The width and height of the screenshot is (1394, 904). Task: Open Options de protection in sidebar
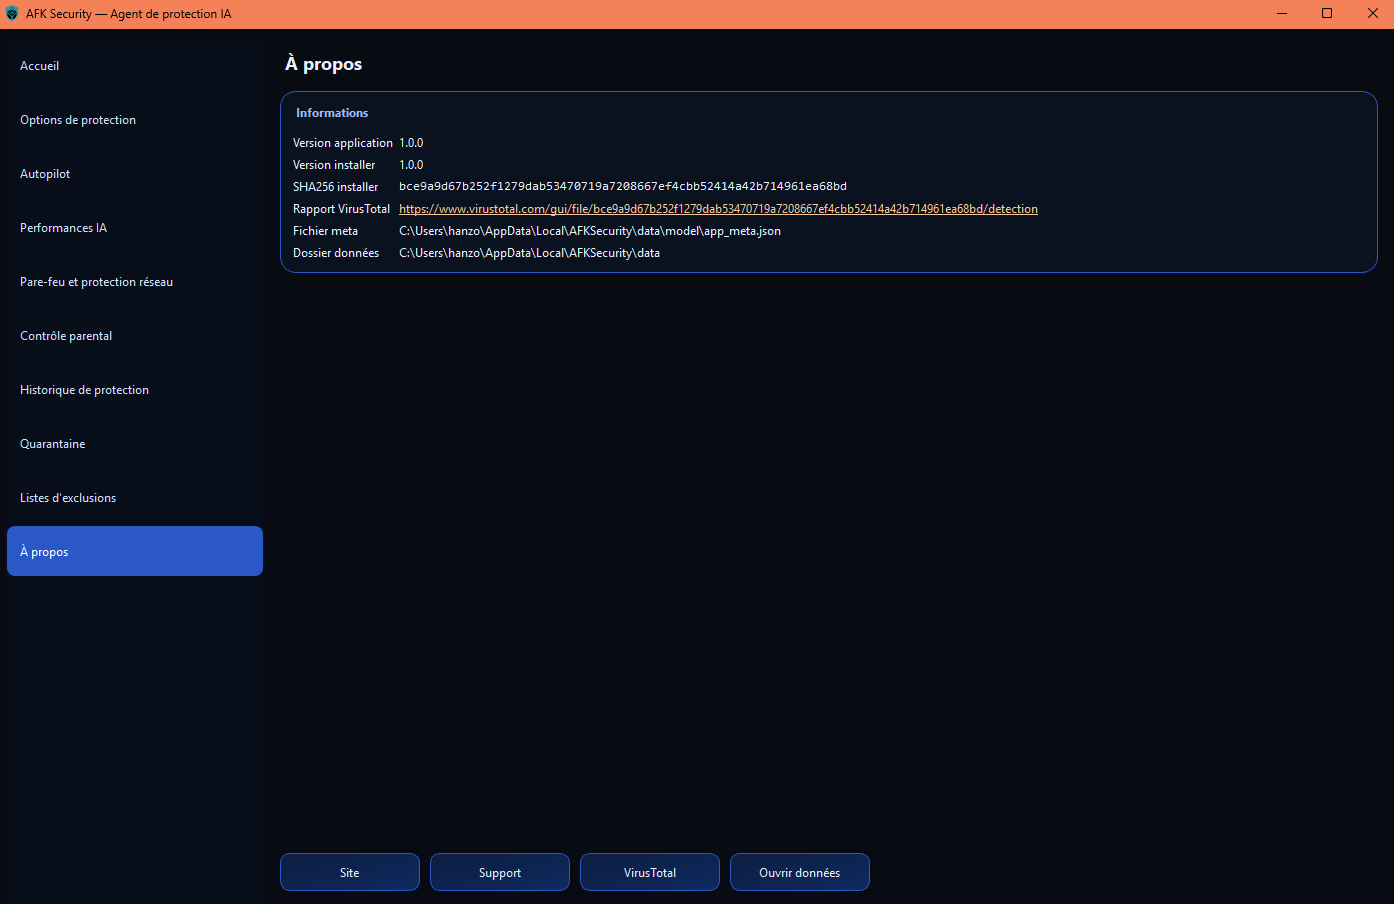pos(78,120)
